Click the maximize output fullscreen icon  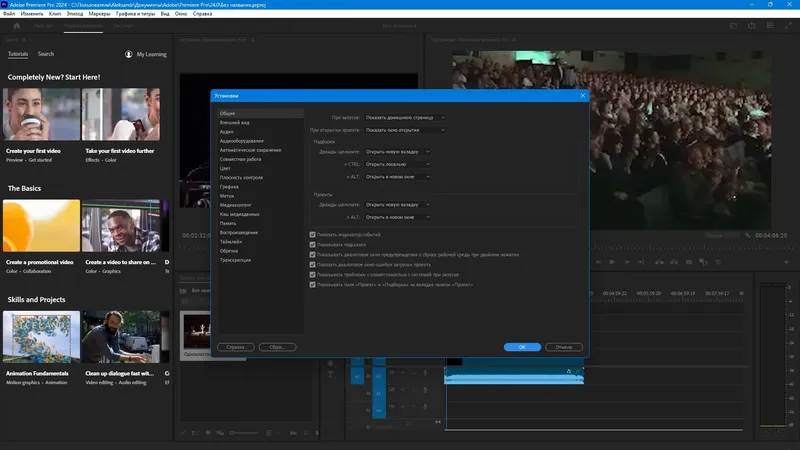click(x=788, y=26)
